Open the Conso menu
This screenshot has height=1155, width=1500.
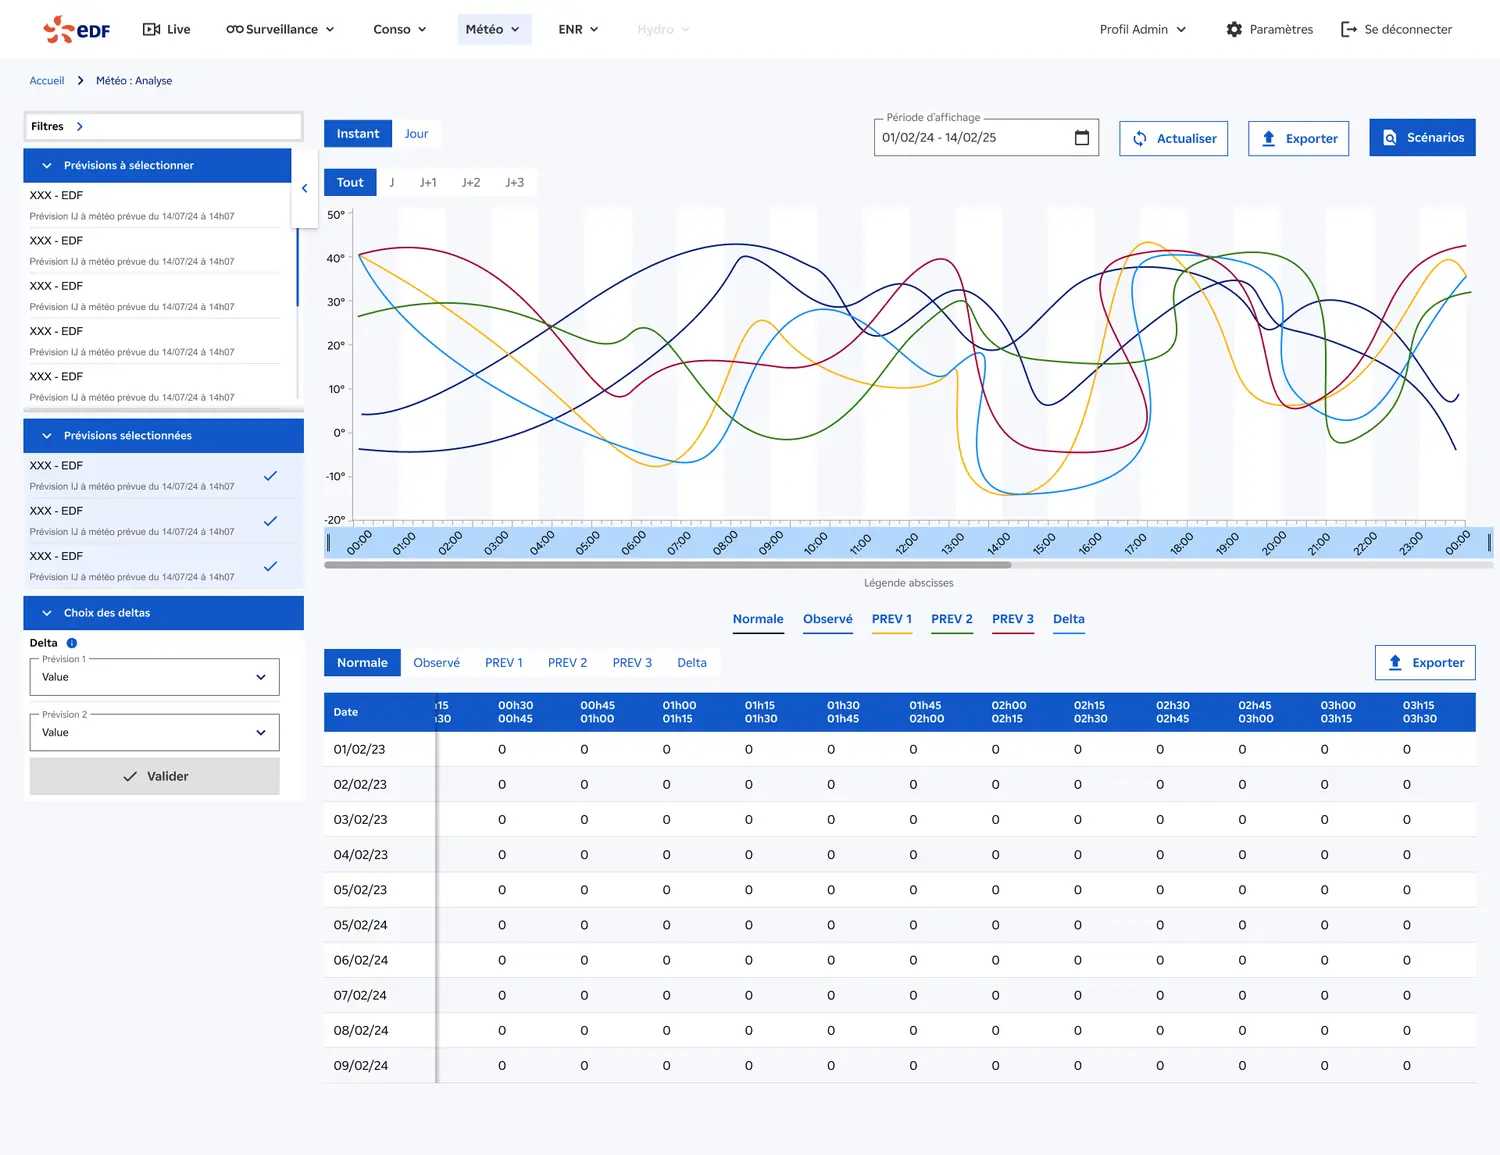(400, 30)
